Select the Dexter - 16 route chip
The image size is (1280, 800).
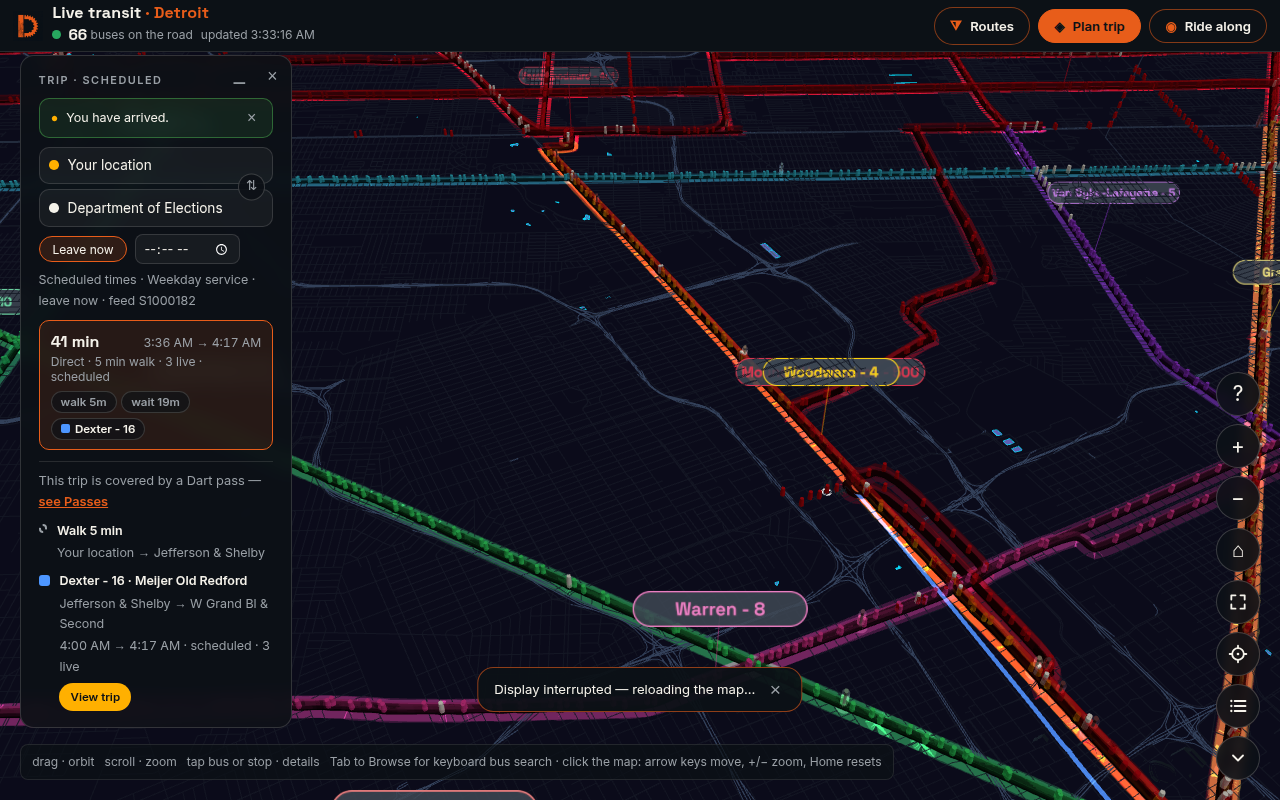pyautogui.click(x=98, y=429)
